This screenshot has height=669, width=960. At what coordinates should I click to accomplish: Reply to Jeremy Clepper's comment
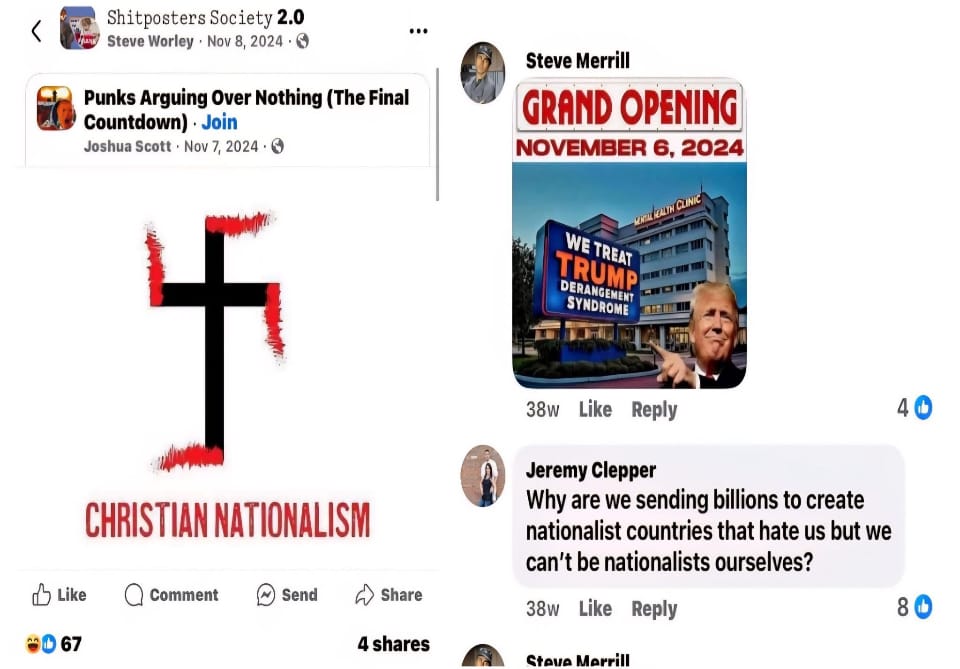tap(654, 609)
